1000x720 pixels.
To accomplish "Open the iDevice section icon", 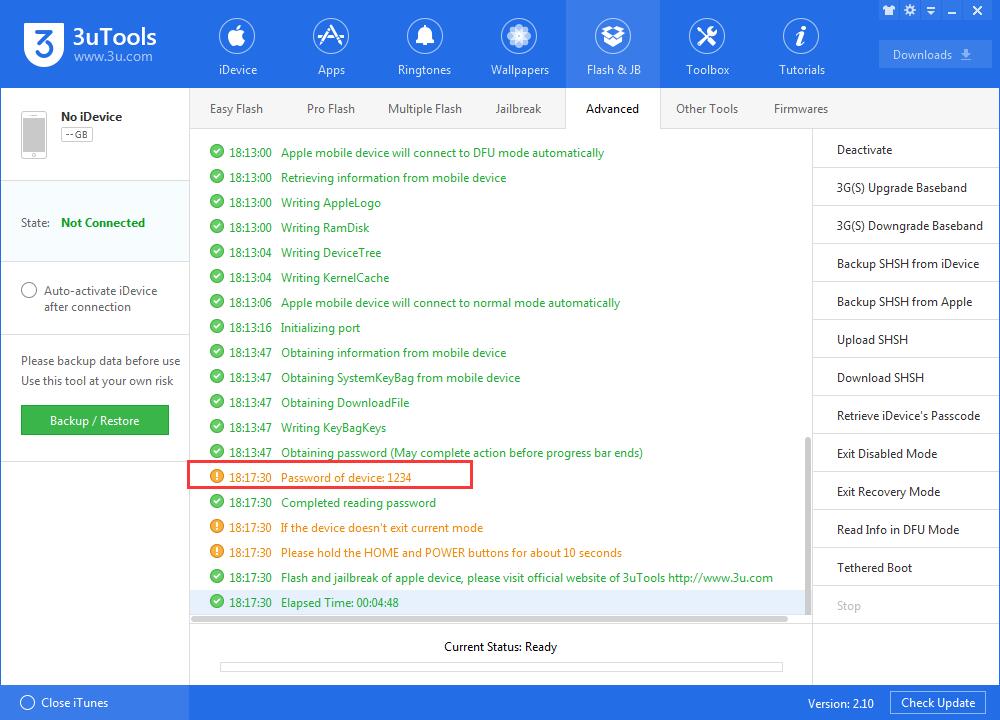I will 237,36.
